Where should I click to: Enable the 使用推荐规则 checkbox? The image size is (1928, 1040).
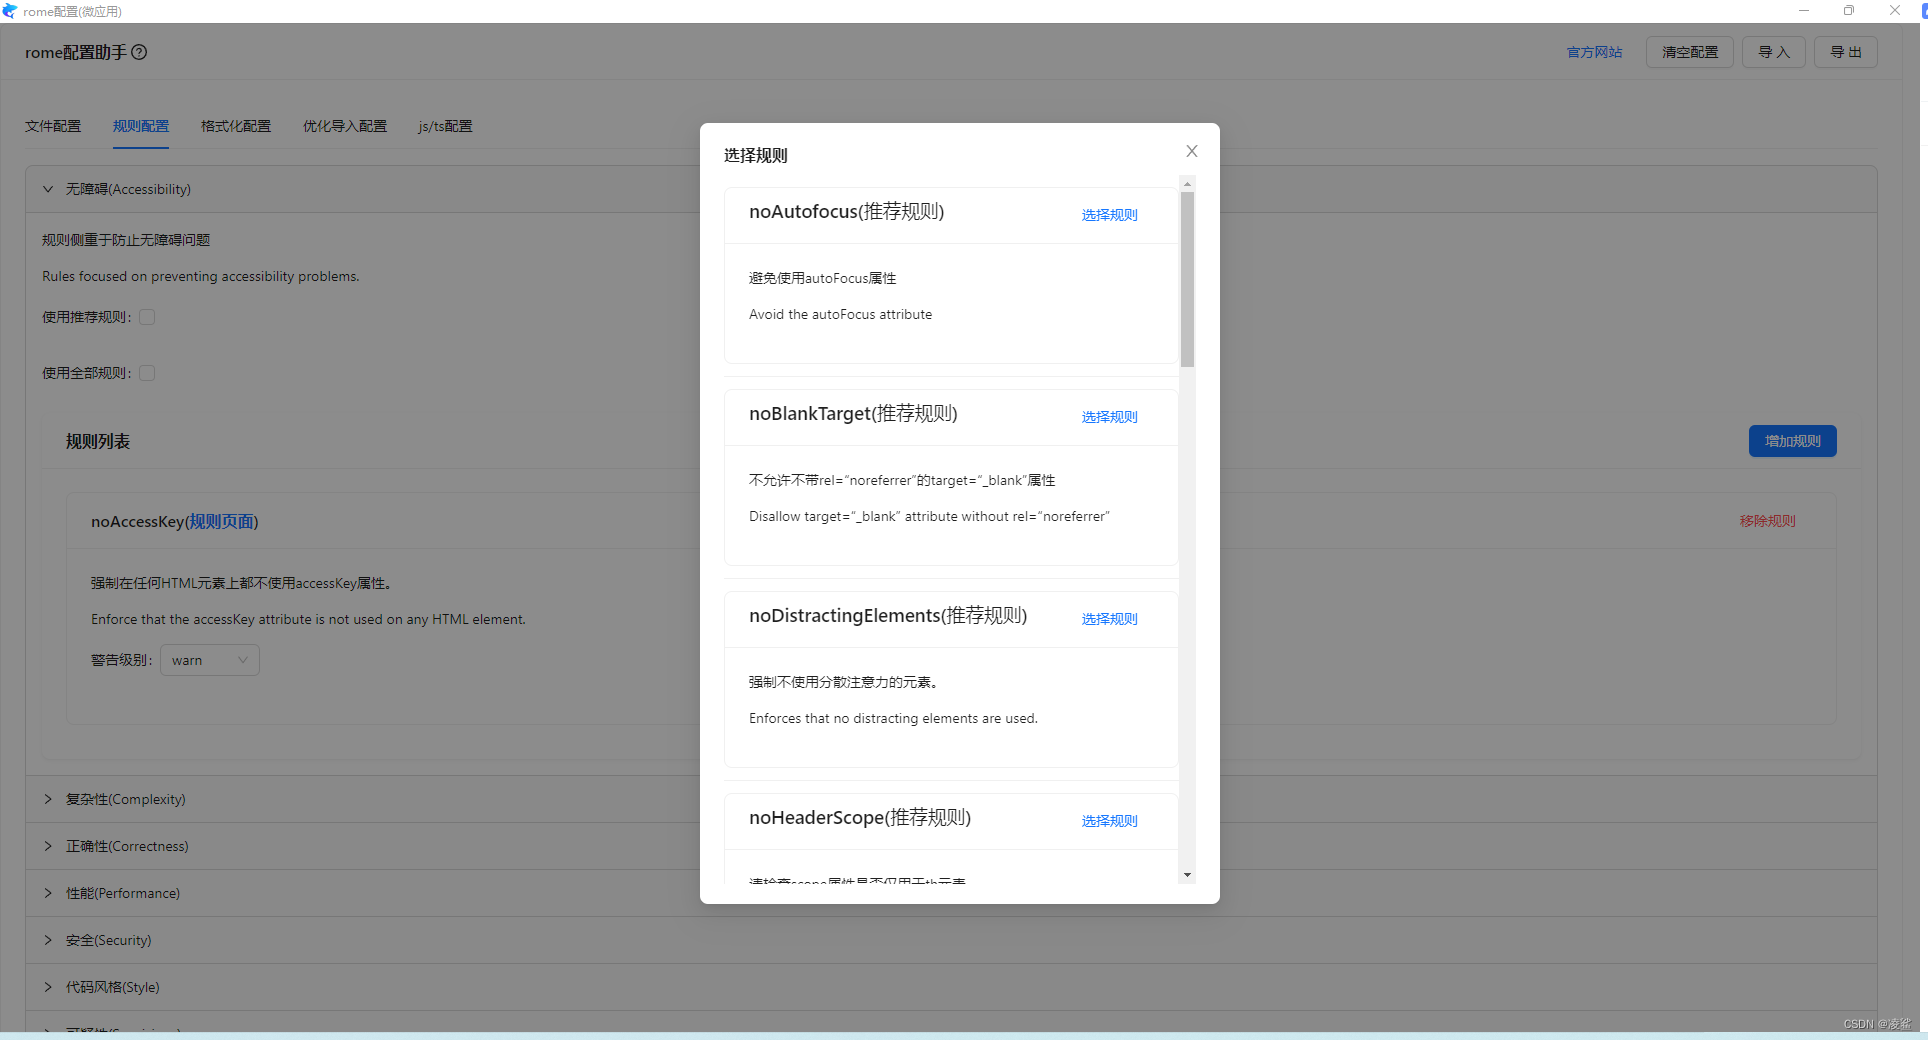pyautogui.click(x=147, y=317)
